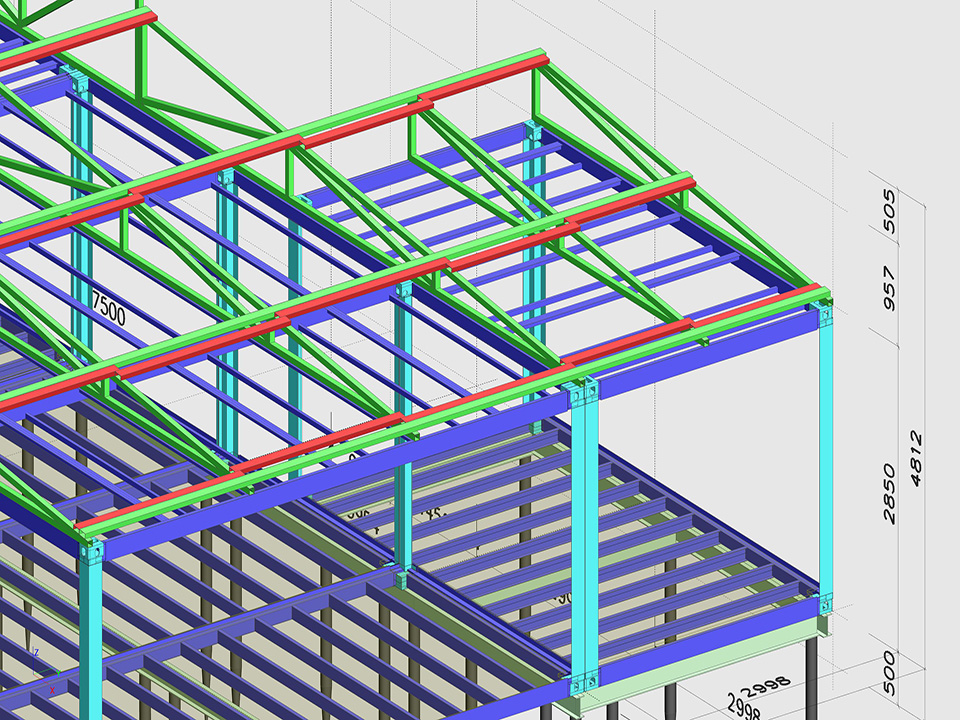Select the 957 dimension text
Screen dimensions: 960x720
[x=890, y=289]
